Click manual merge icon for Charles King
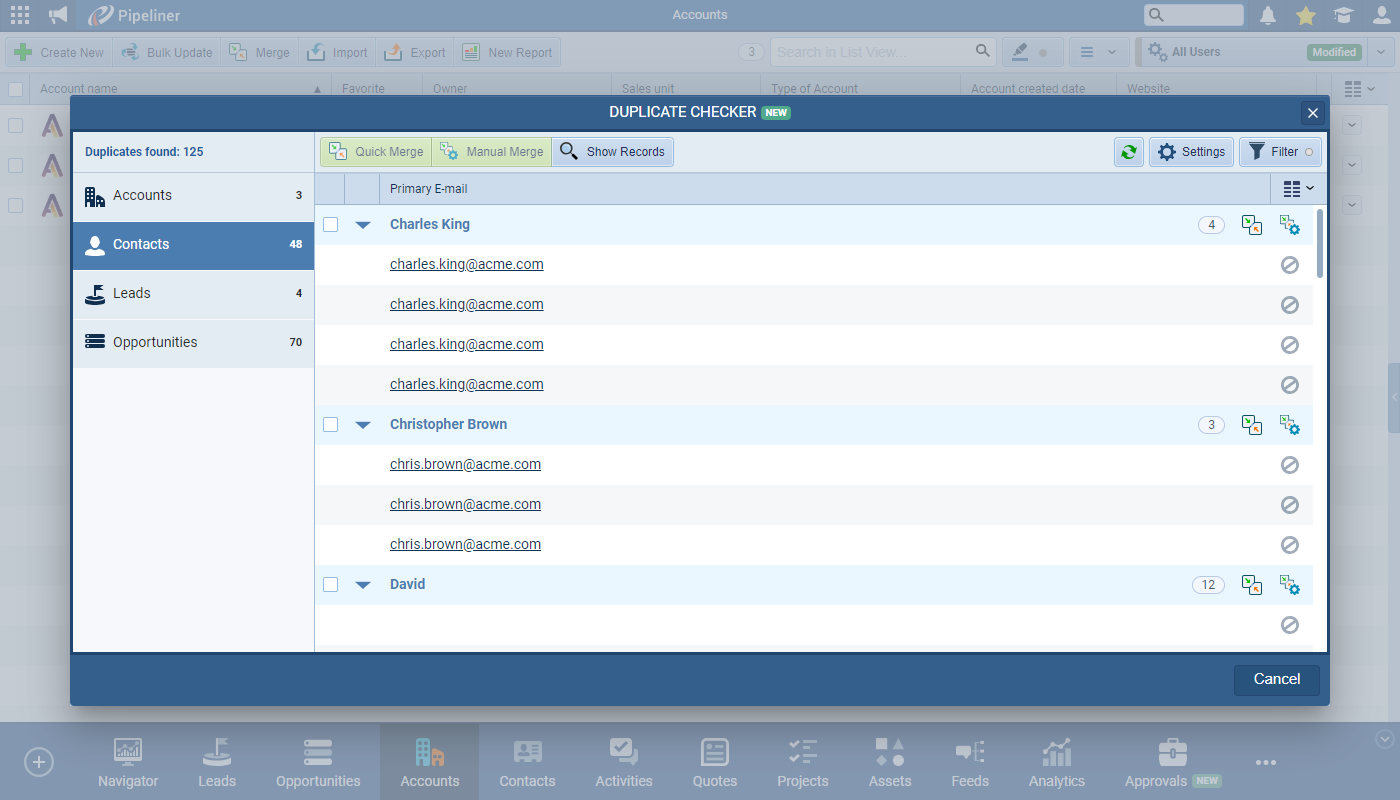This screenshot has height=800, width=1400. (x=1289, y=225)
